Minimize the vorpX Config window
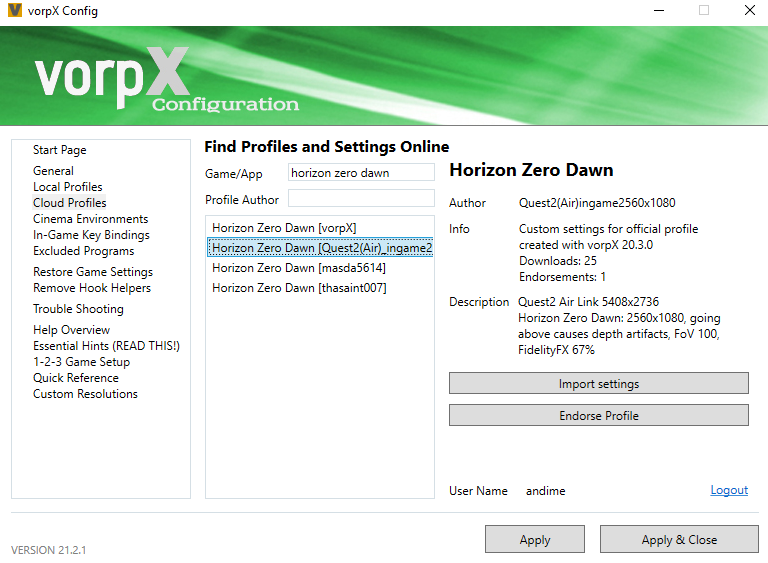768x563 pixels. coord(659,10)
